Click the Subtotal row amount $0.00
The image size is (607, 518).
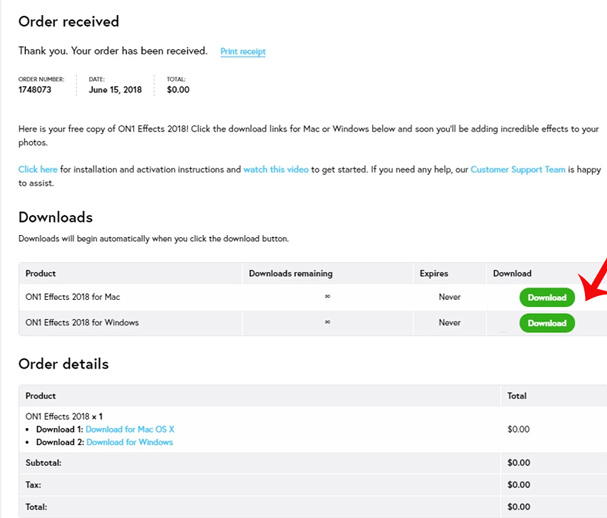click(518, 463)
